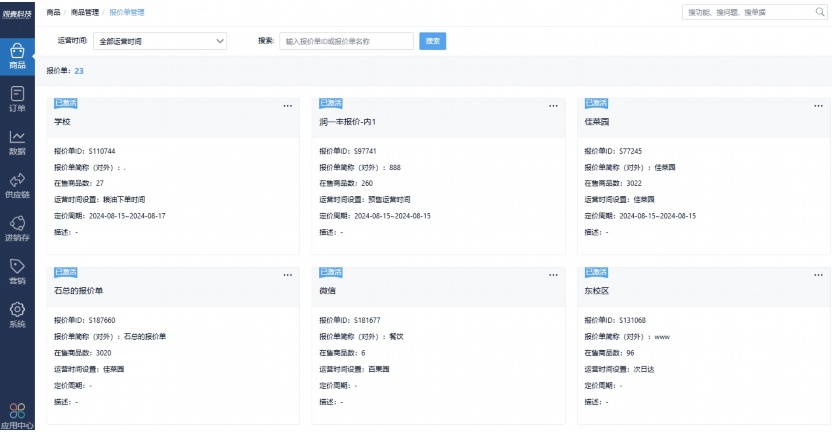832x432 pixels.
Task: Click 报价单ID S131068
Action: (x=632, y=321)
